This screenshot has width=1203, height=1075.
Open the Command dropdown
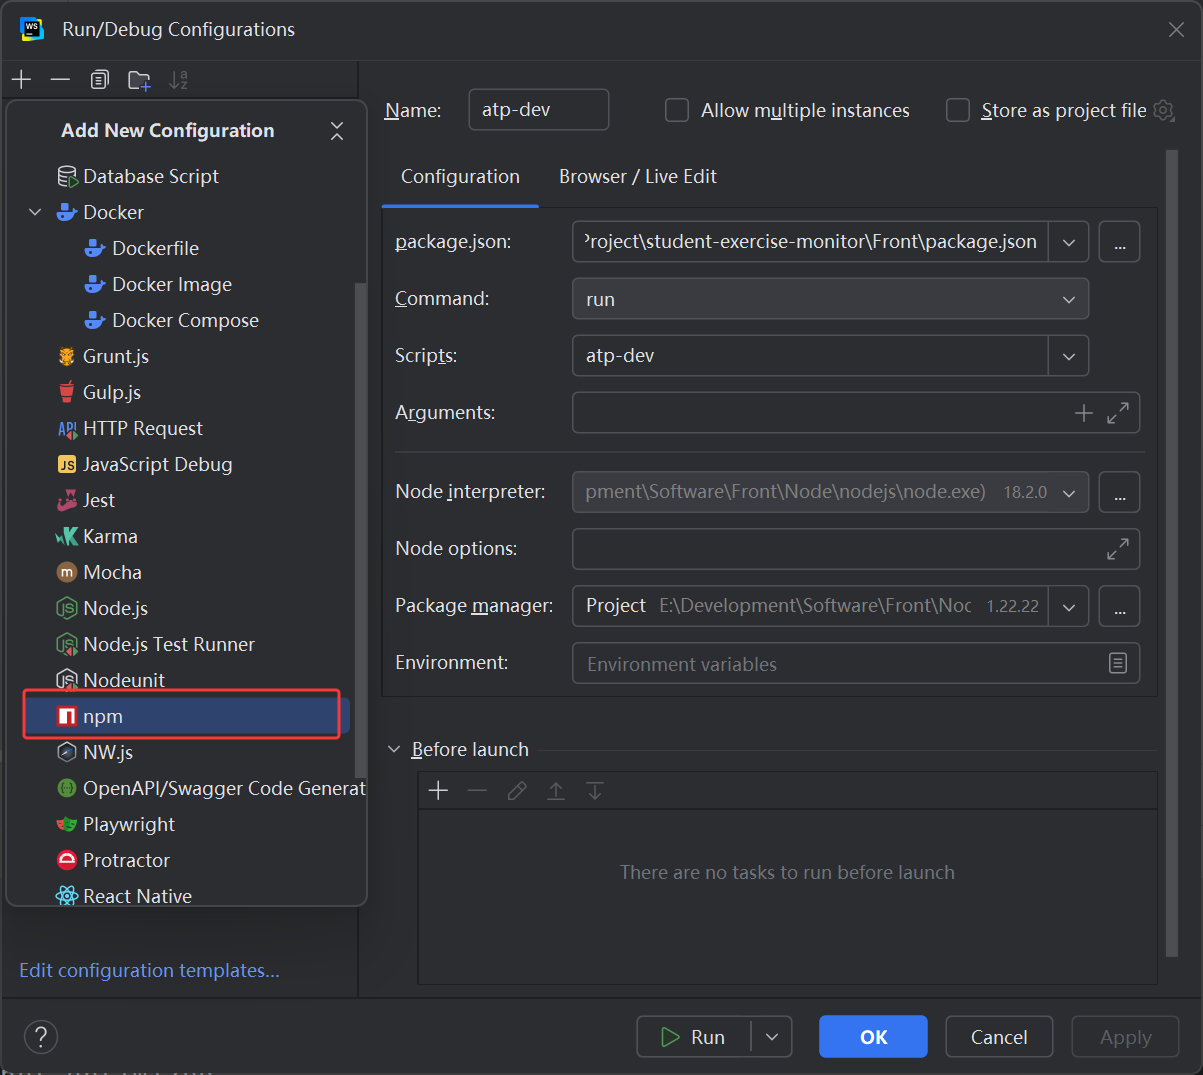coord(830,299)
